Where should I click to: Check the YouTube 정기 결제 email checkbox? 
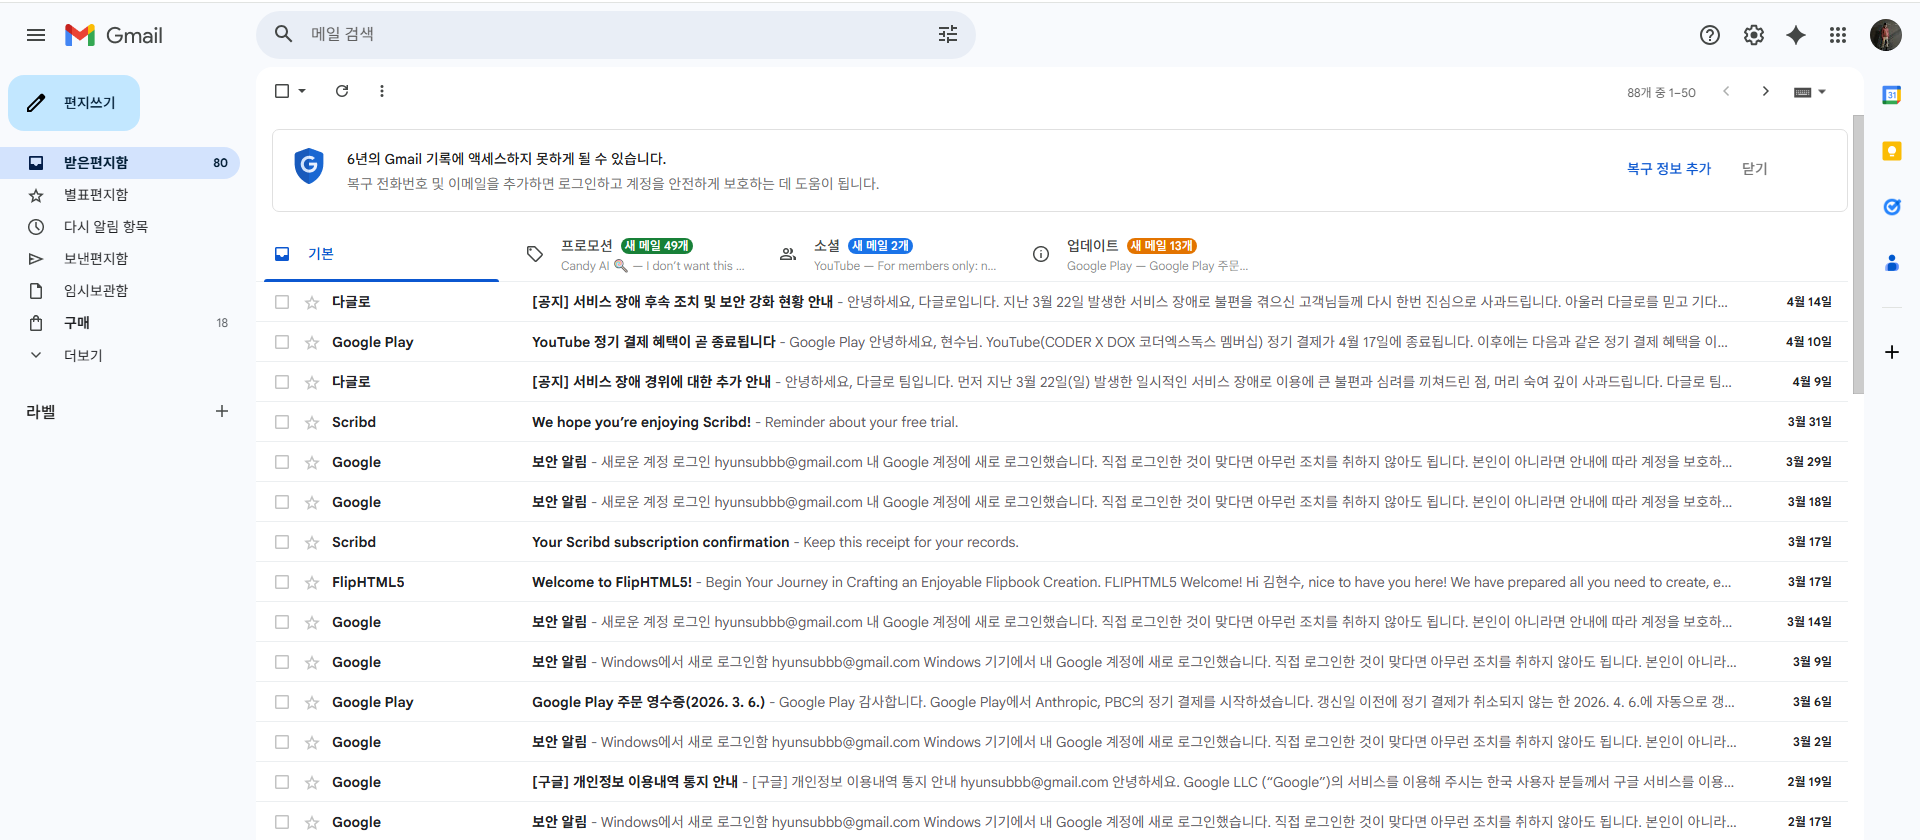[282, 342]
